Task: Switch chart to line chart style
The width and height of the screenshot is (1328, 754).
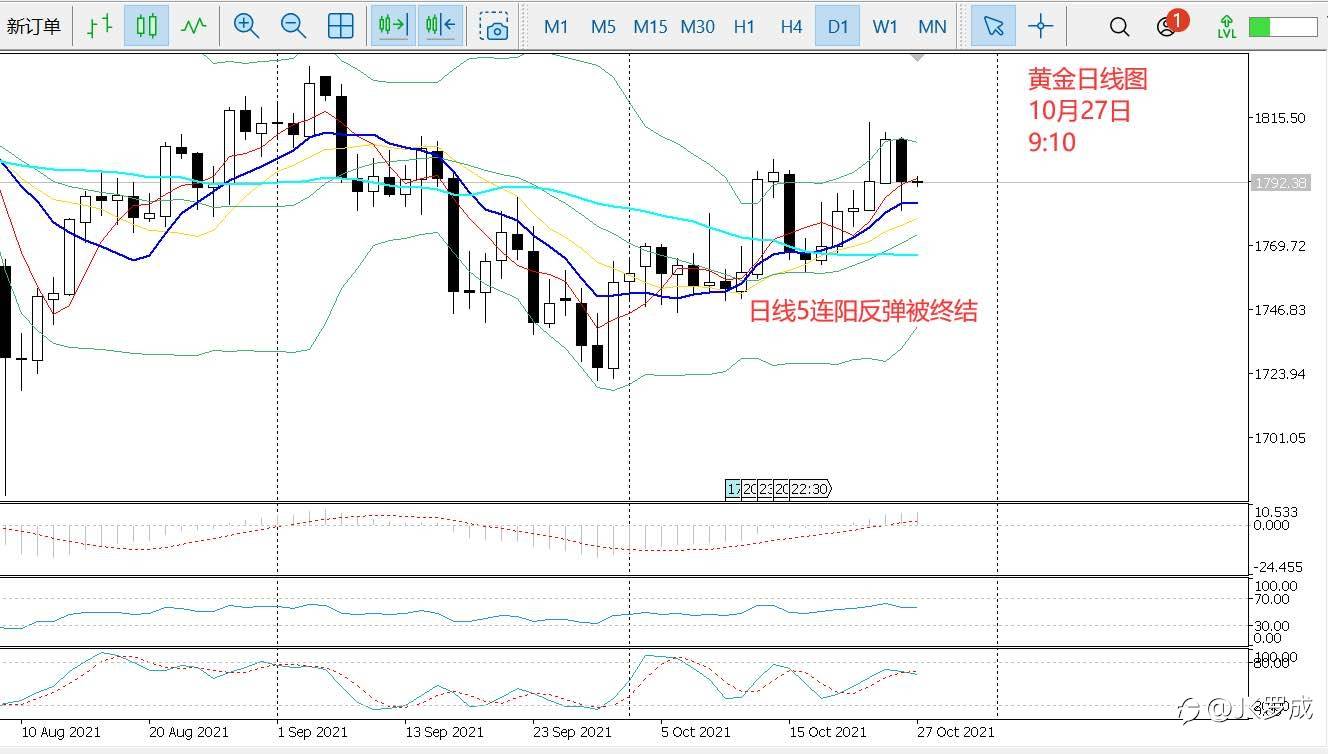Action: click(193, 26)
